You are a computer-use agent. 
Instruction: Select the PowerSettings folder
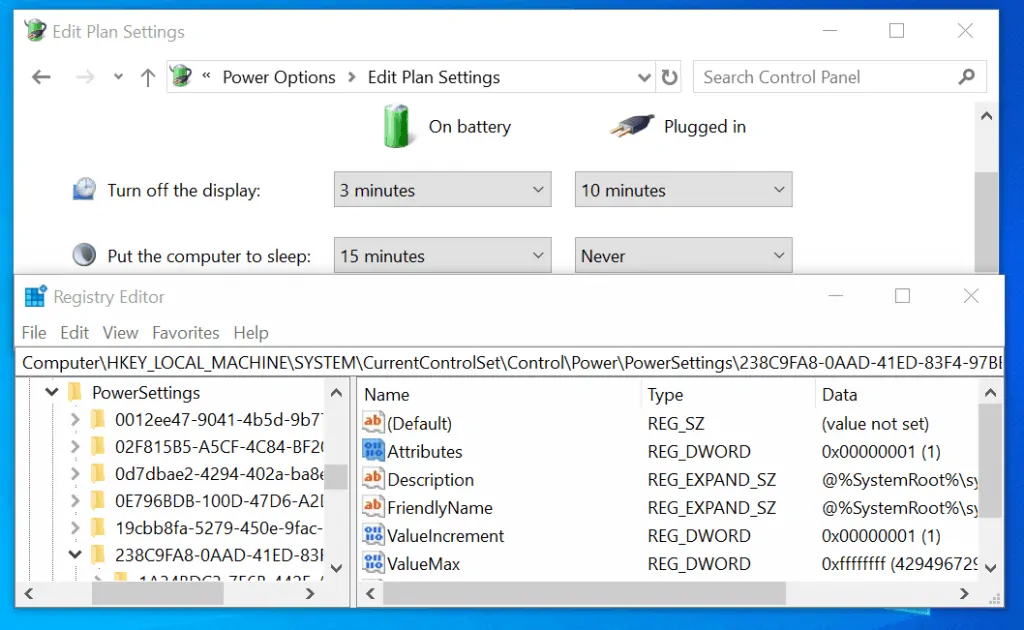146,392
